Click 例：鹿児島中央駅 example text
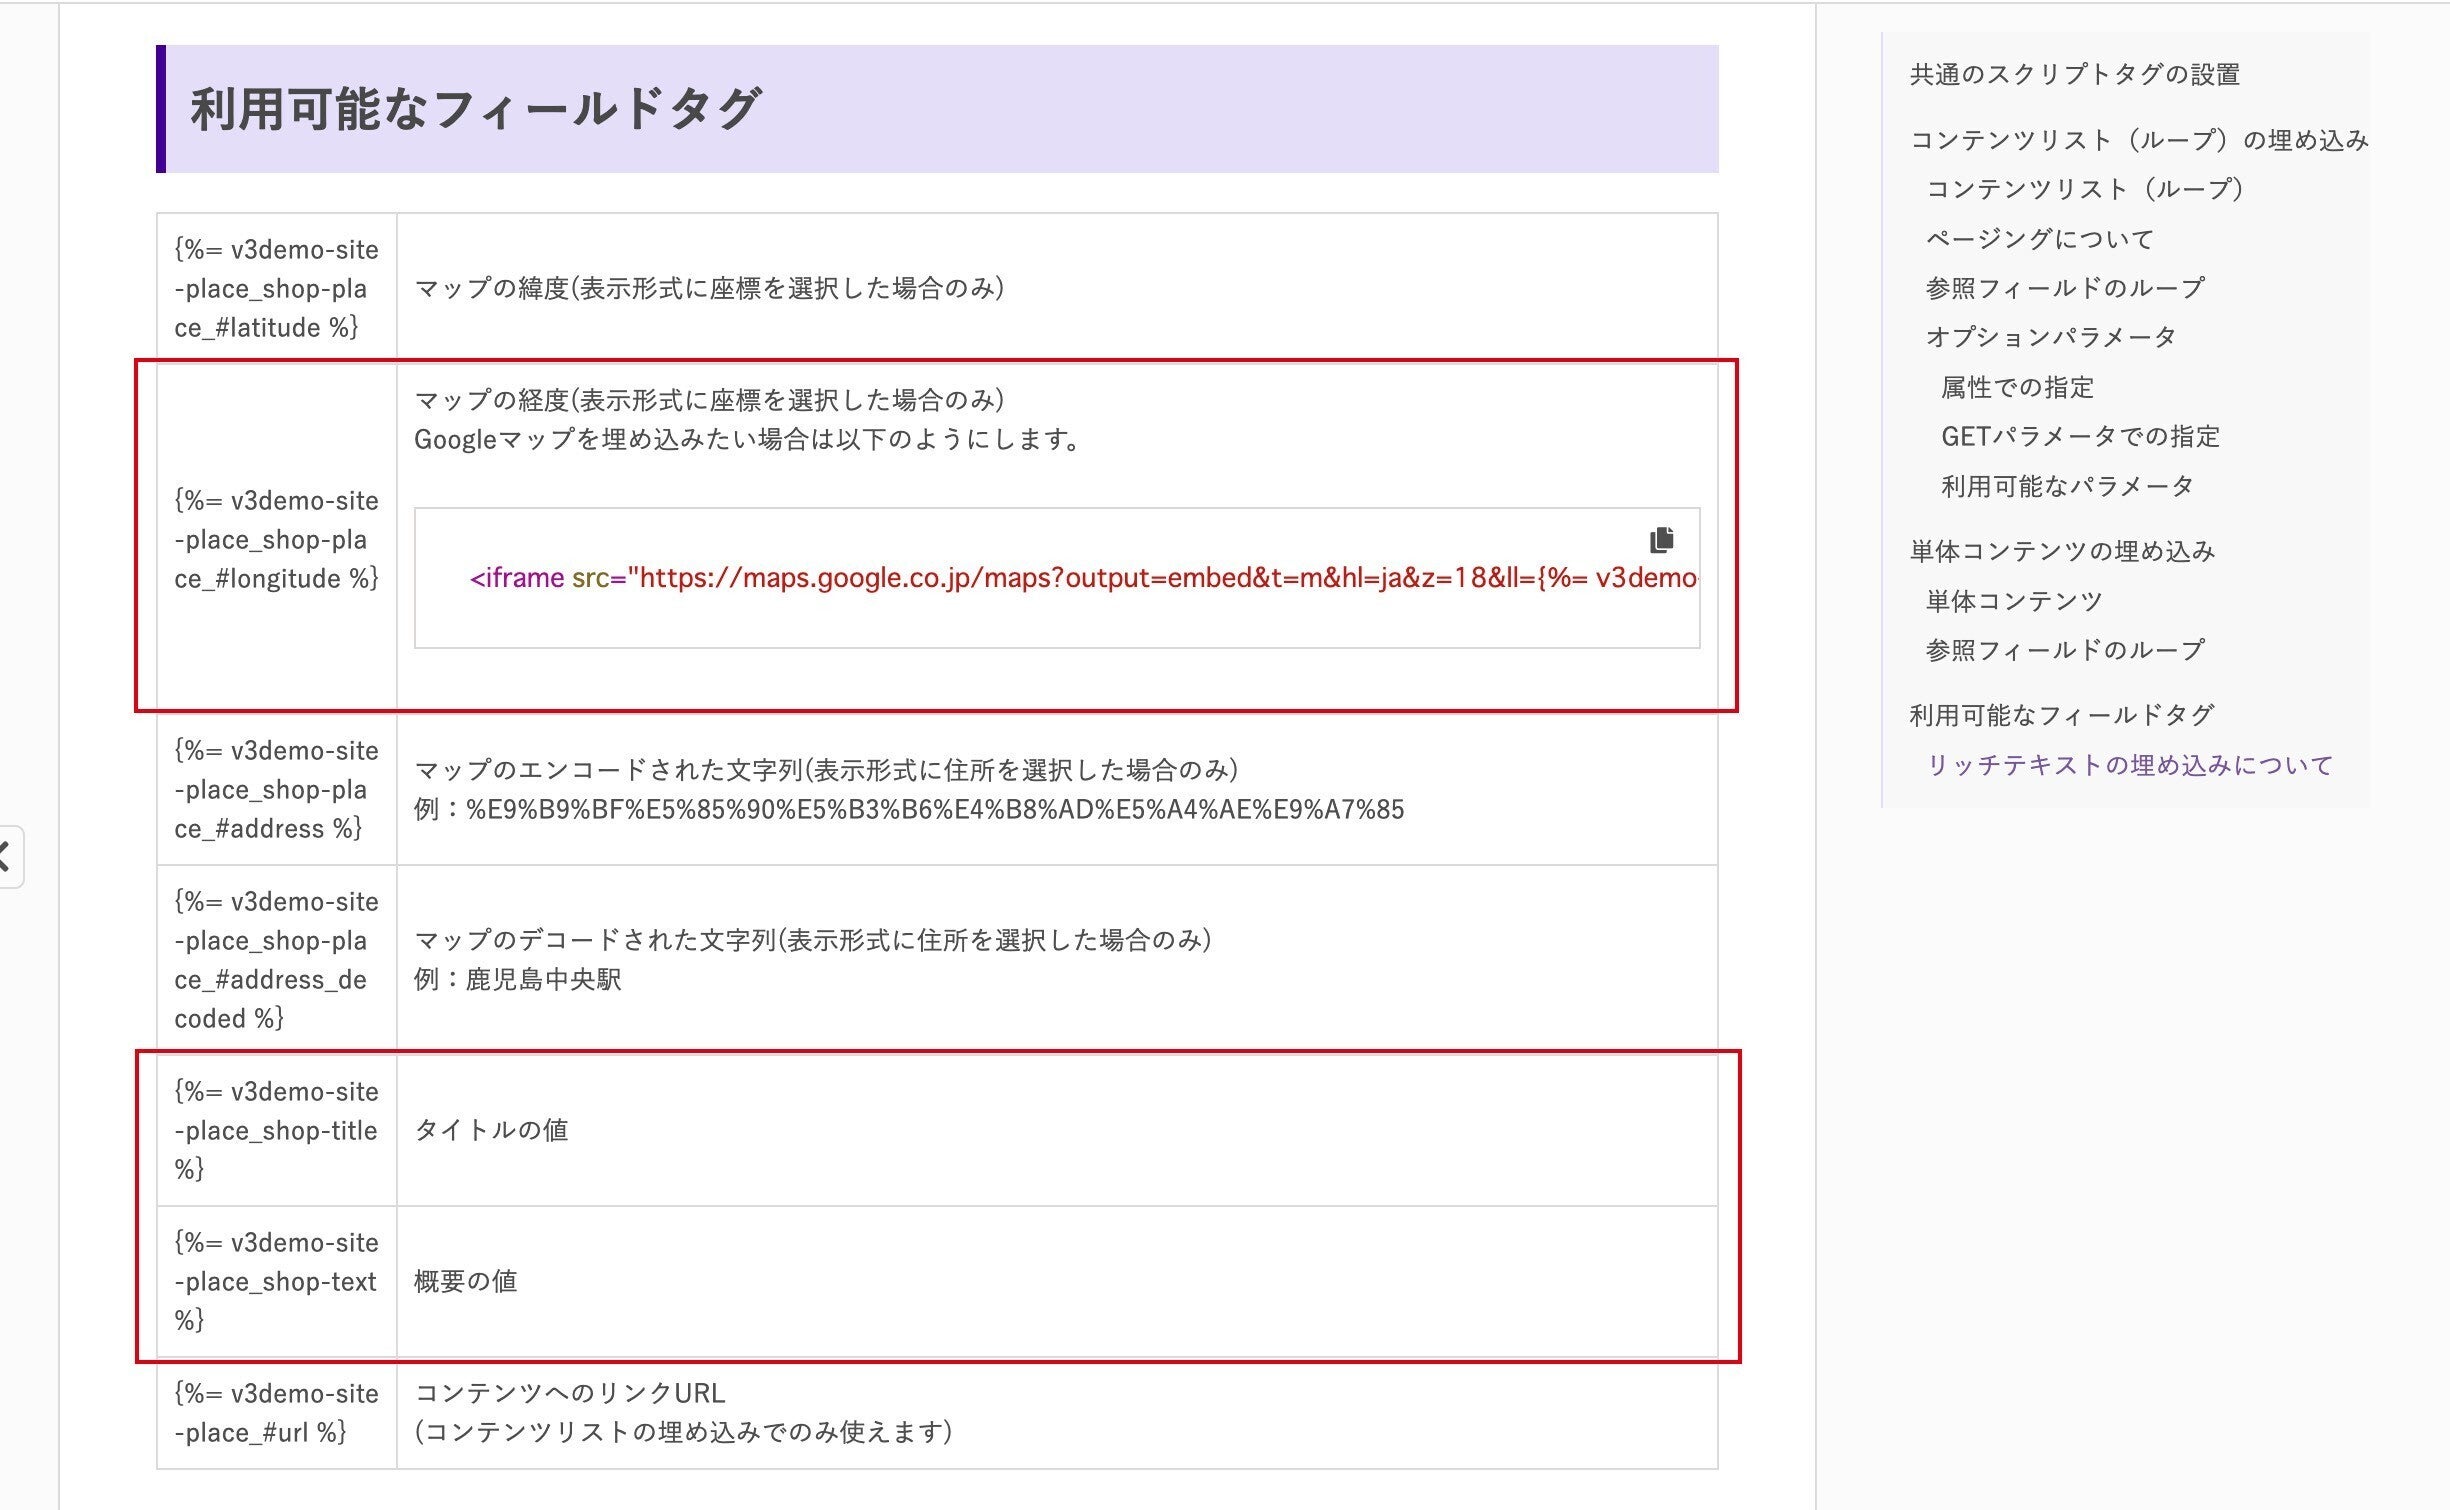The height and width of the screenshot is (1510, 2450). tap(517, 979)
